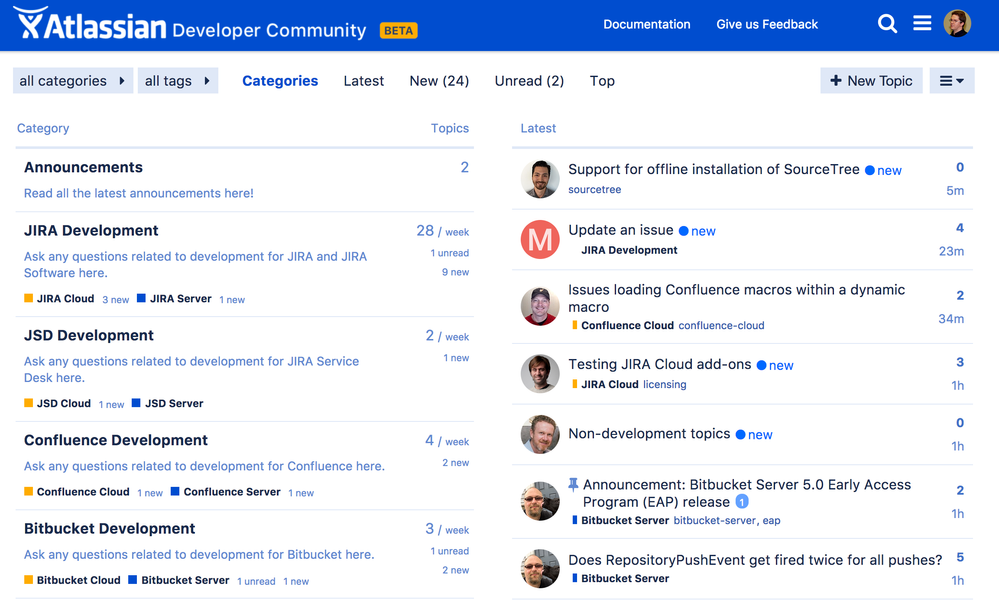
Task: Click 1 unread count for Bitbucket Development
Action: [x=450, y=551]
